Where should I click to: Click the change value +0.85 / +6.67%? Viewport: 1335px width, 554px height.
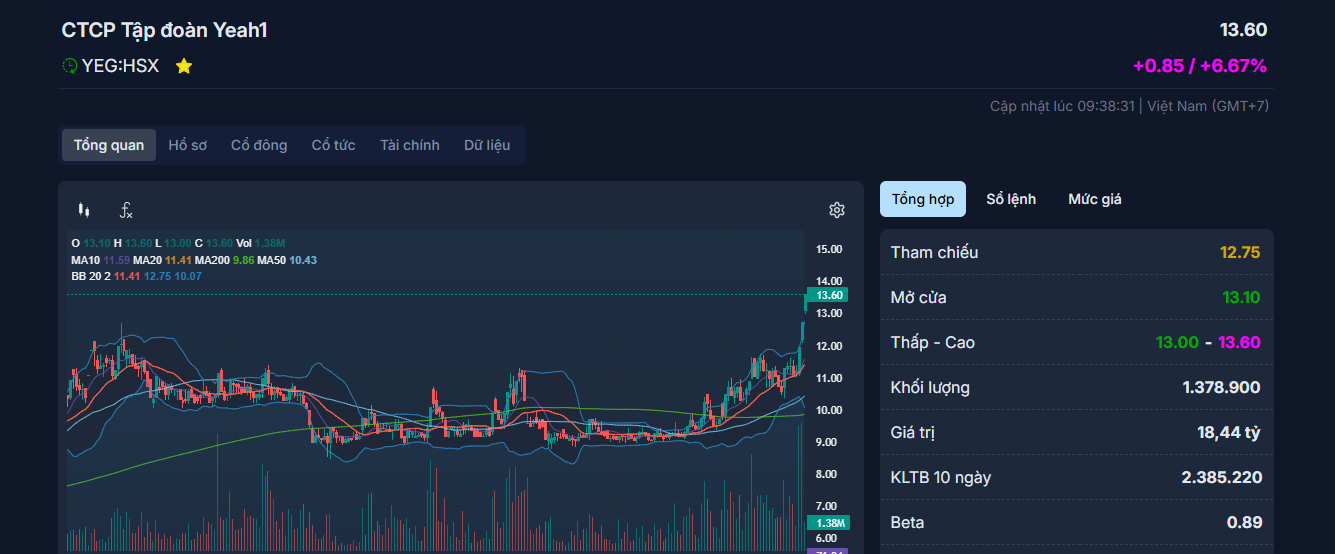[x=1200, y=66]
